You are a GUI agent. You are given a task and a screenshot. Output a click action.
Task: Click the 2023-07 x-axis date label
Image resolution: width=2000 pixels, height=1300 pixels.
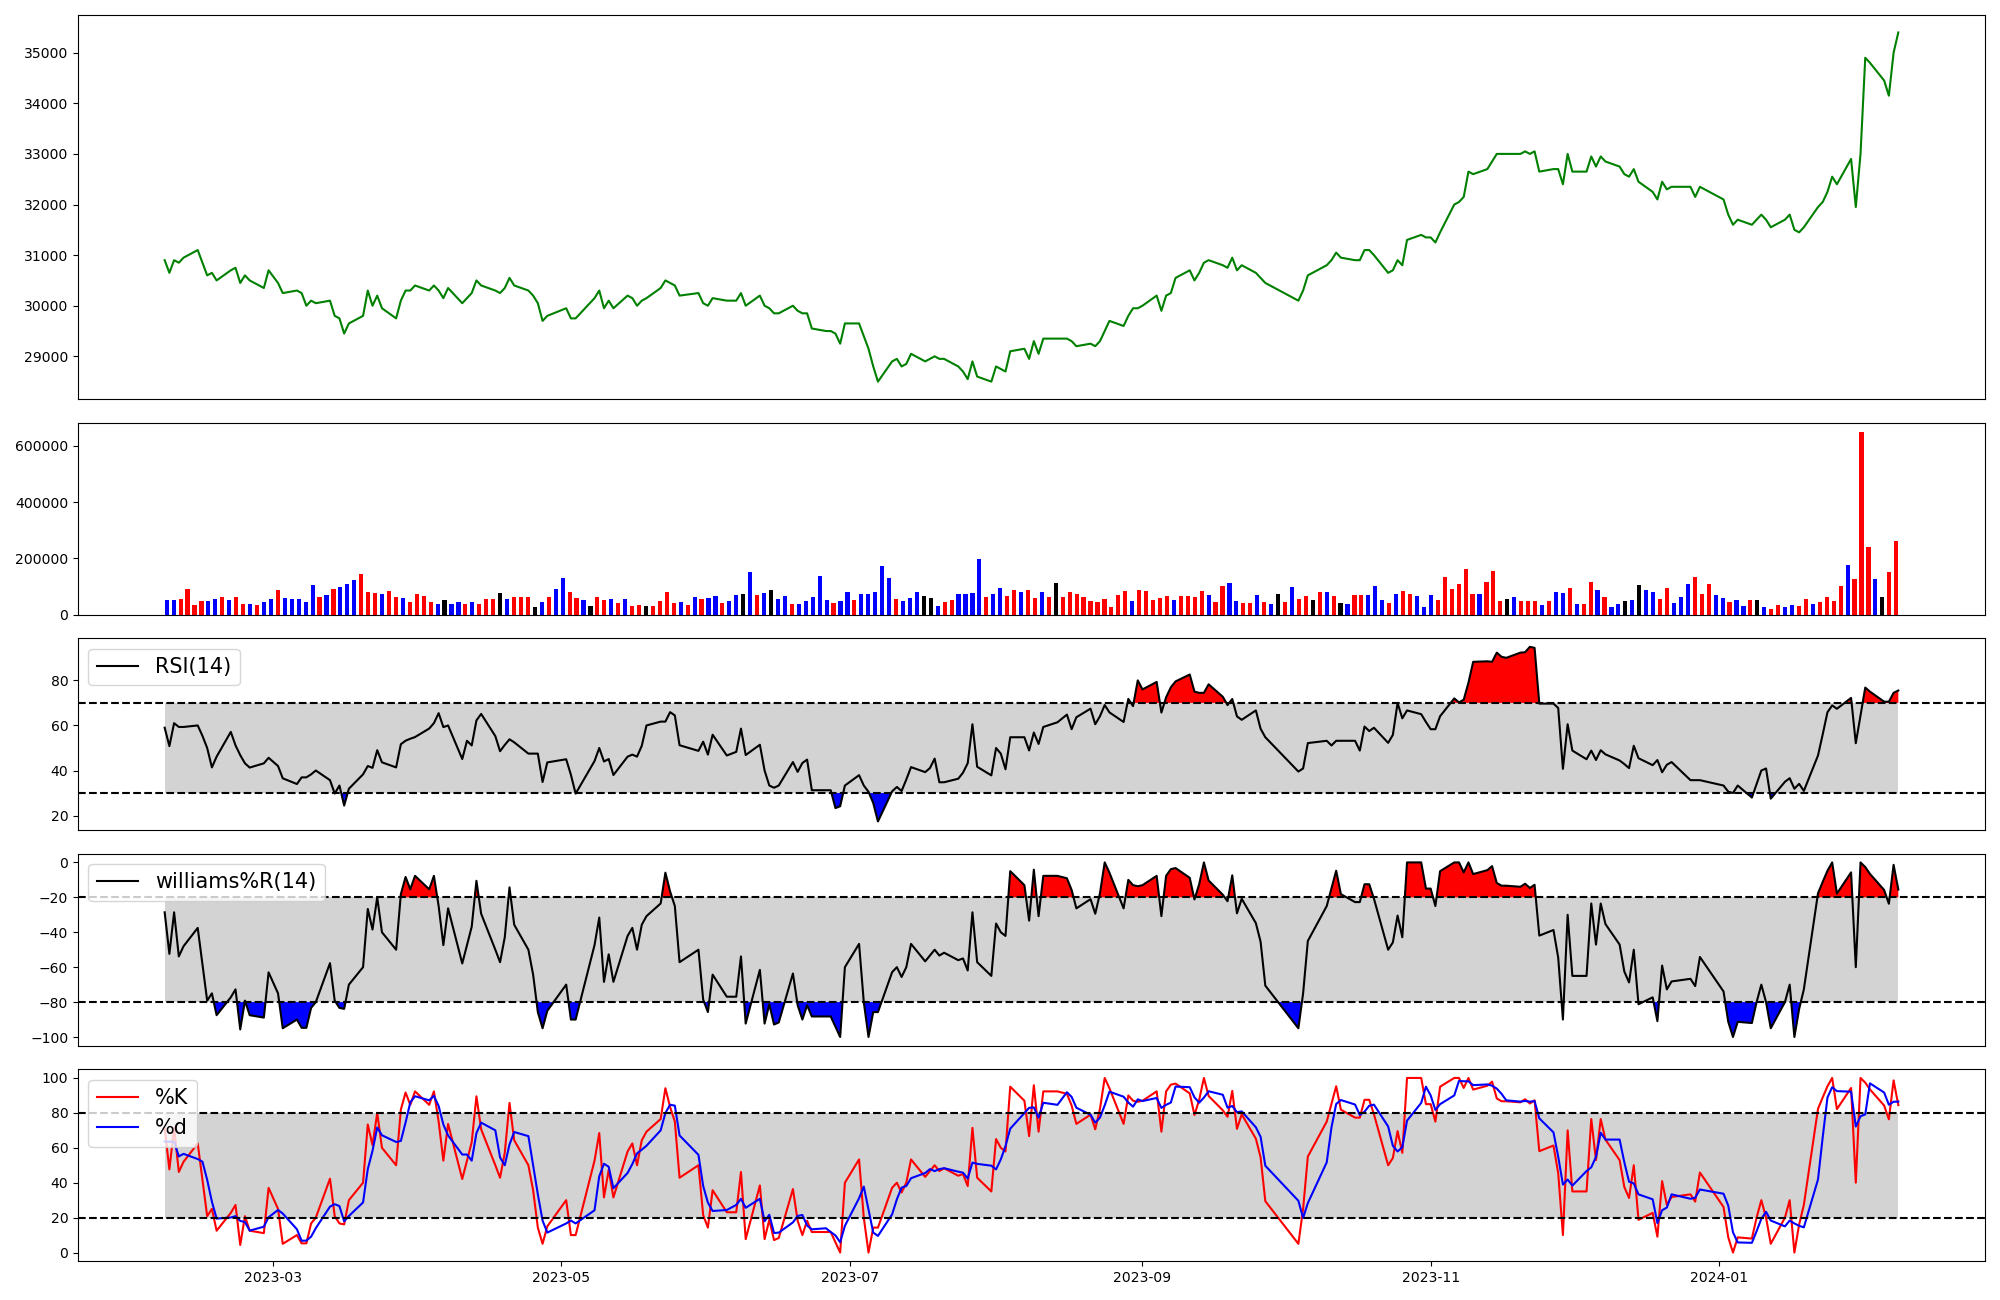coord(850,1277)
